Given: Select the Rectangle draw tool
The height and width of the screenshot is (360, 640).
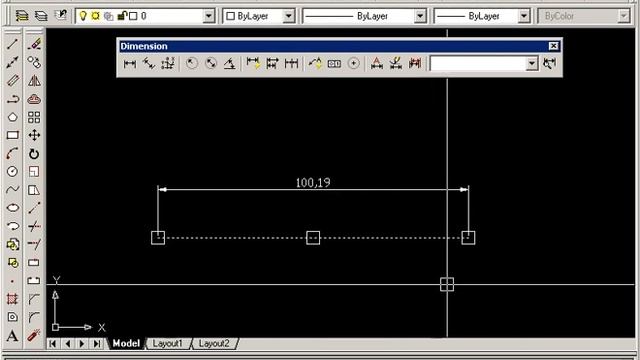Looking at the screenshot, I should pyautogui.click(x=13, y=135).
